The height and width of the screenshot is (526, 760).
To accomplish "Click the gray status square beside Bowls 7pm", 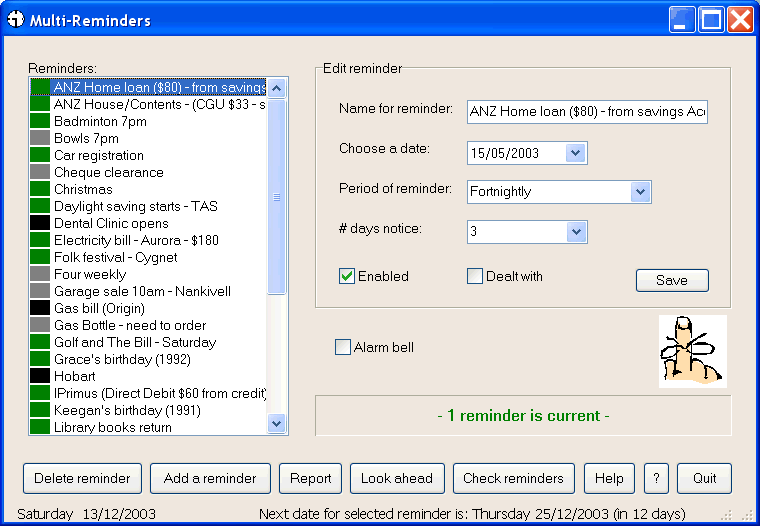I will (40, 138).
